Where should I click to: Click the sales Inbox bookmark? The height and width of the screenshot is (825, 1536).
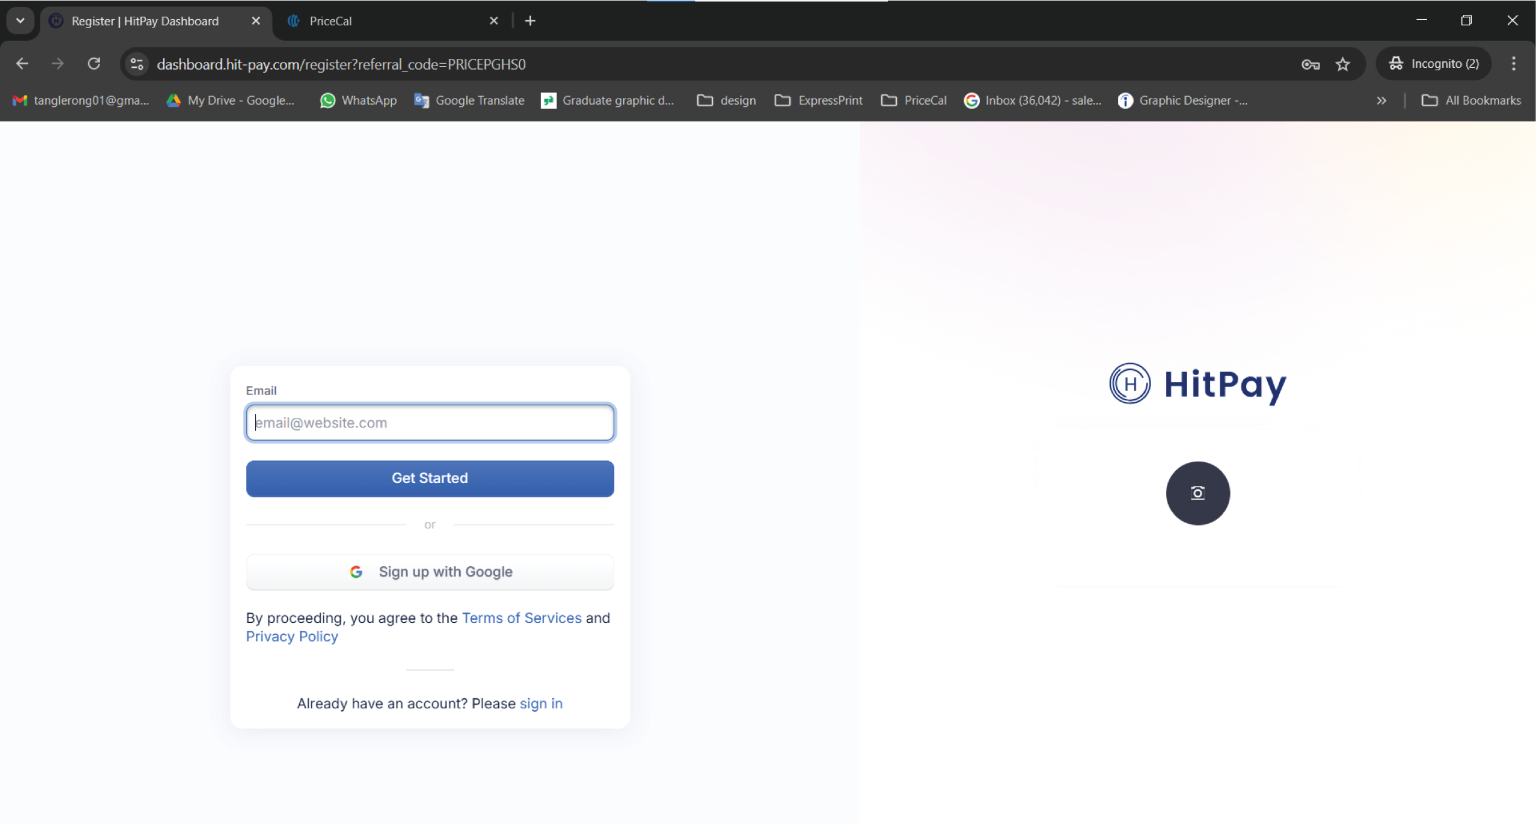coord(1032,100)
